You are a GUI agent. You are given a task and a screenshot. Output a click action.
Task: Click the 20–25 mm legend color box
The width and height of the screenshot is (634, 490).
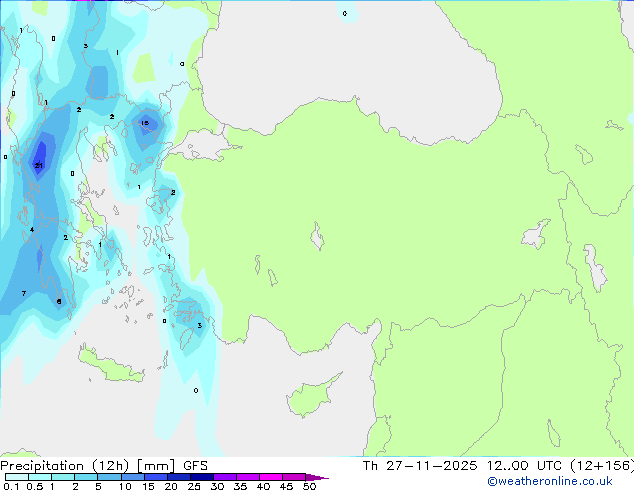179,477
